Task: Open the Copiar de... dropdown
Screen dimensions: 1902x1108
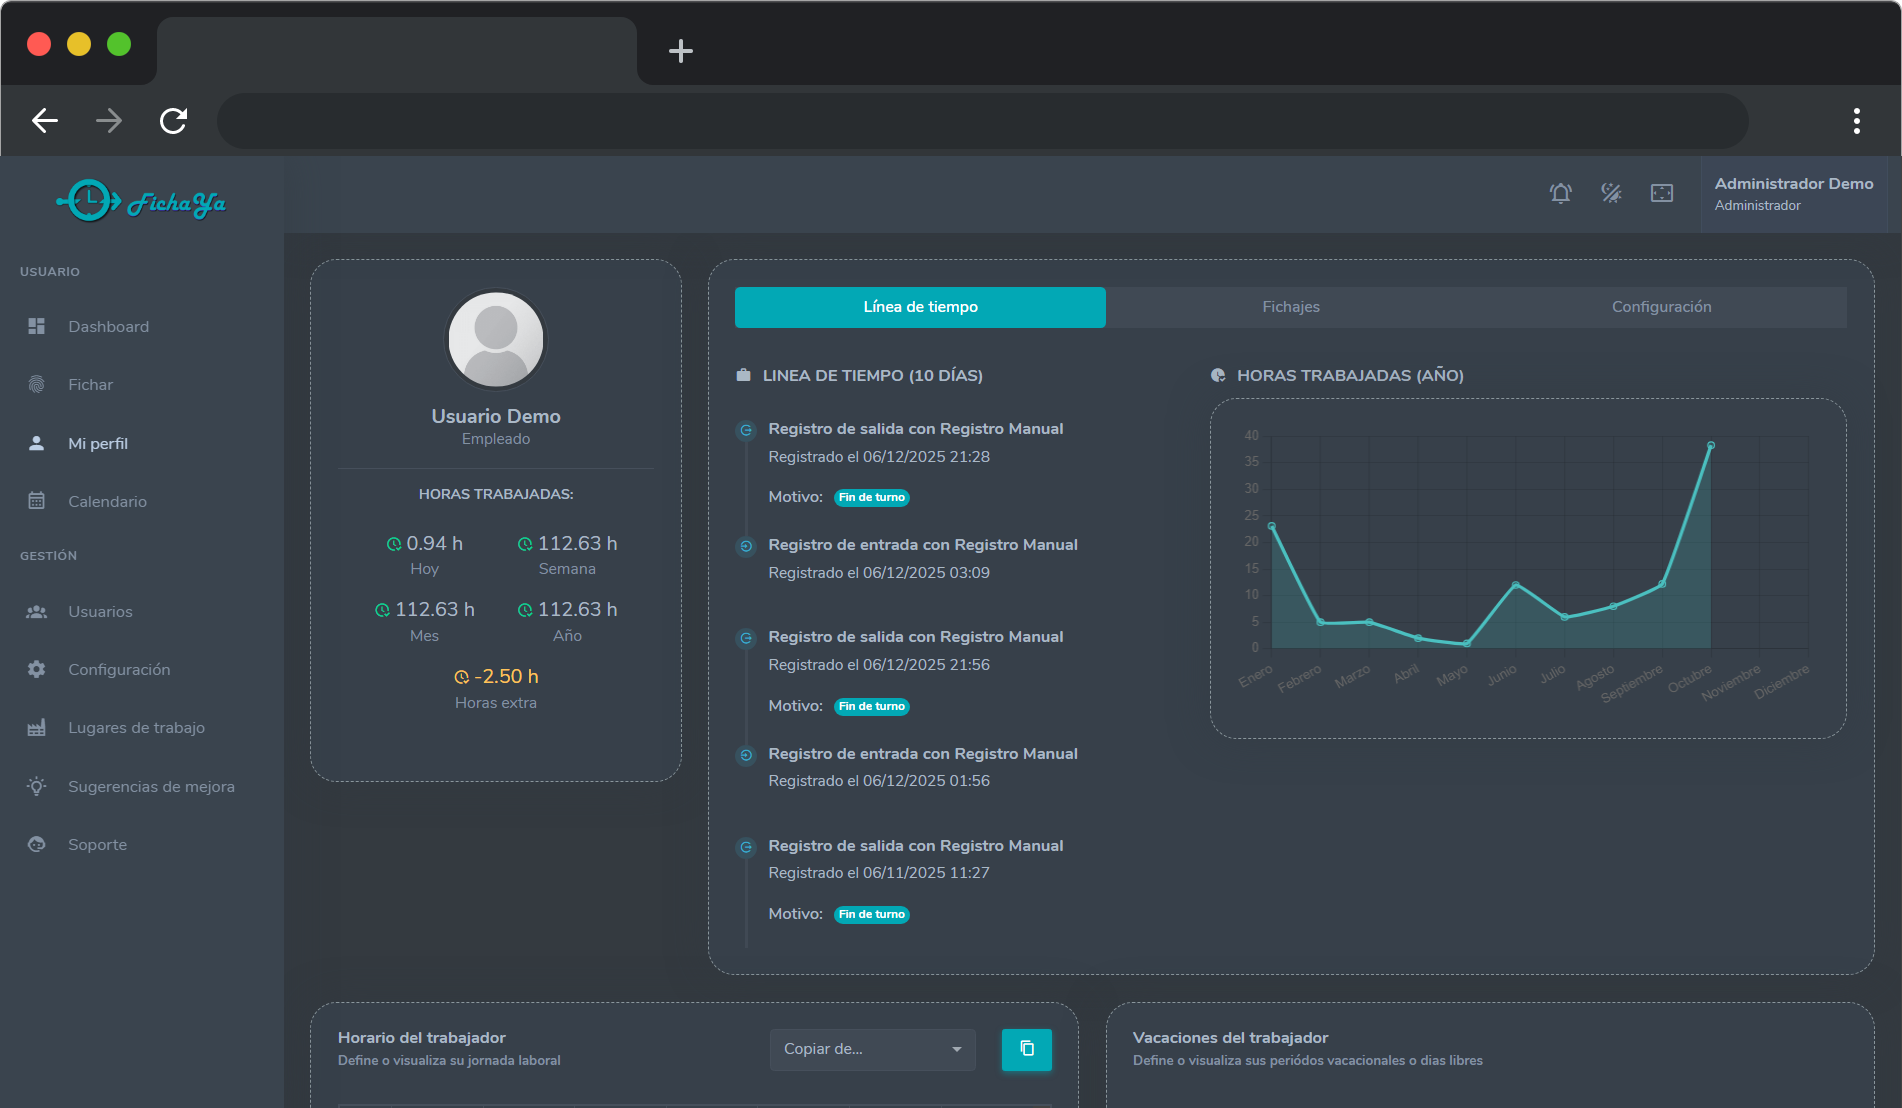Action: (x=871, y=1049)
